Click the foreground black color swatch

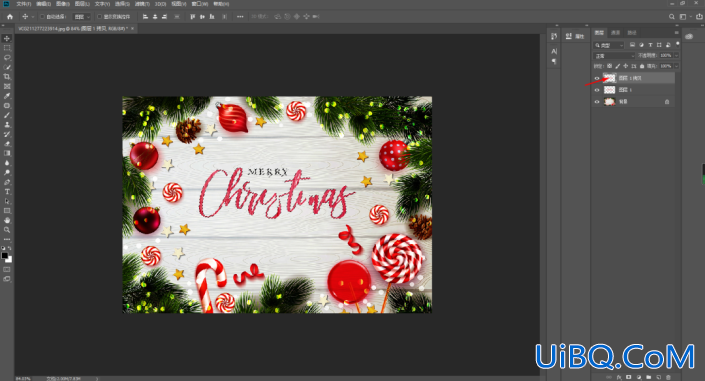pos(4,255)
